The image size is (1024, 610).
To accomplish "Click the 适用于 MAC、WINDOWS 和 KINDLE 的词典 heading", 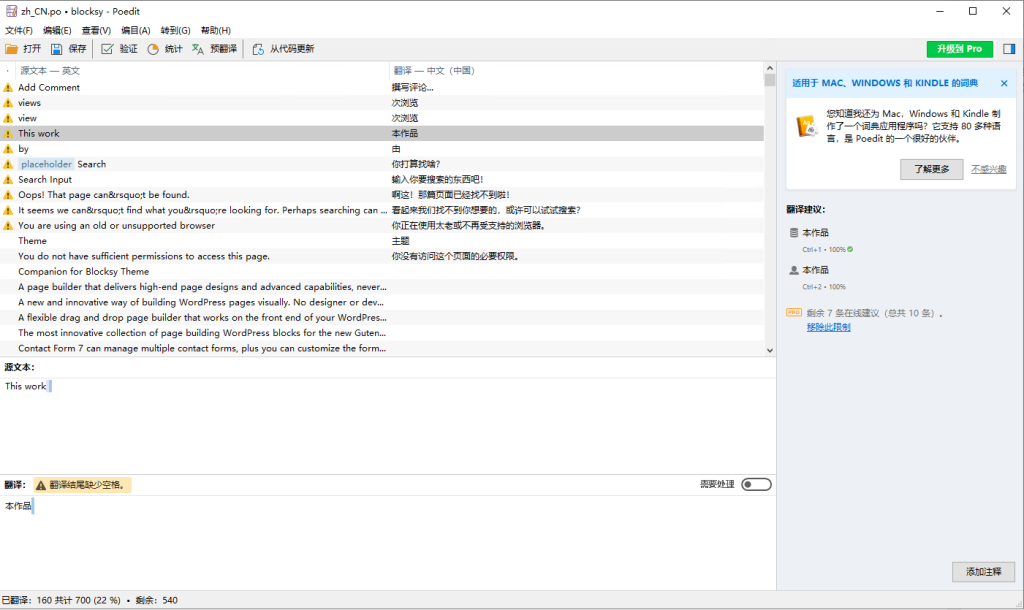I will [x=885, y=83].
